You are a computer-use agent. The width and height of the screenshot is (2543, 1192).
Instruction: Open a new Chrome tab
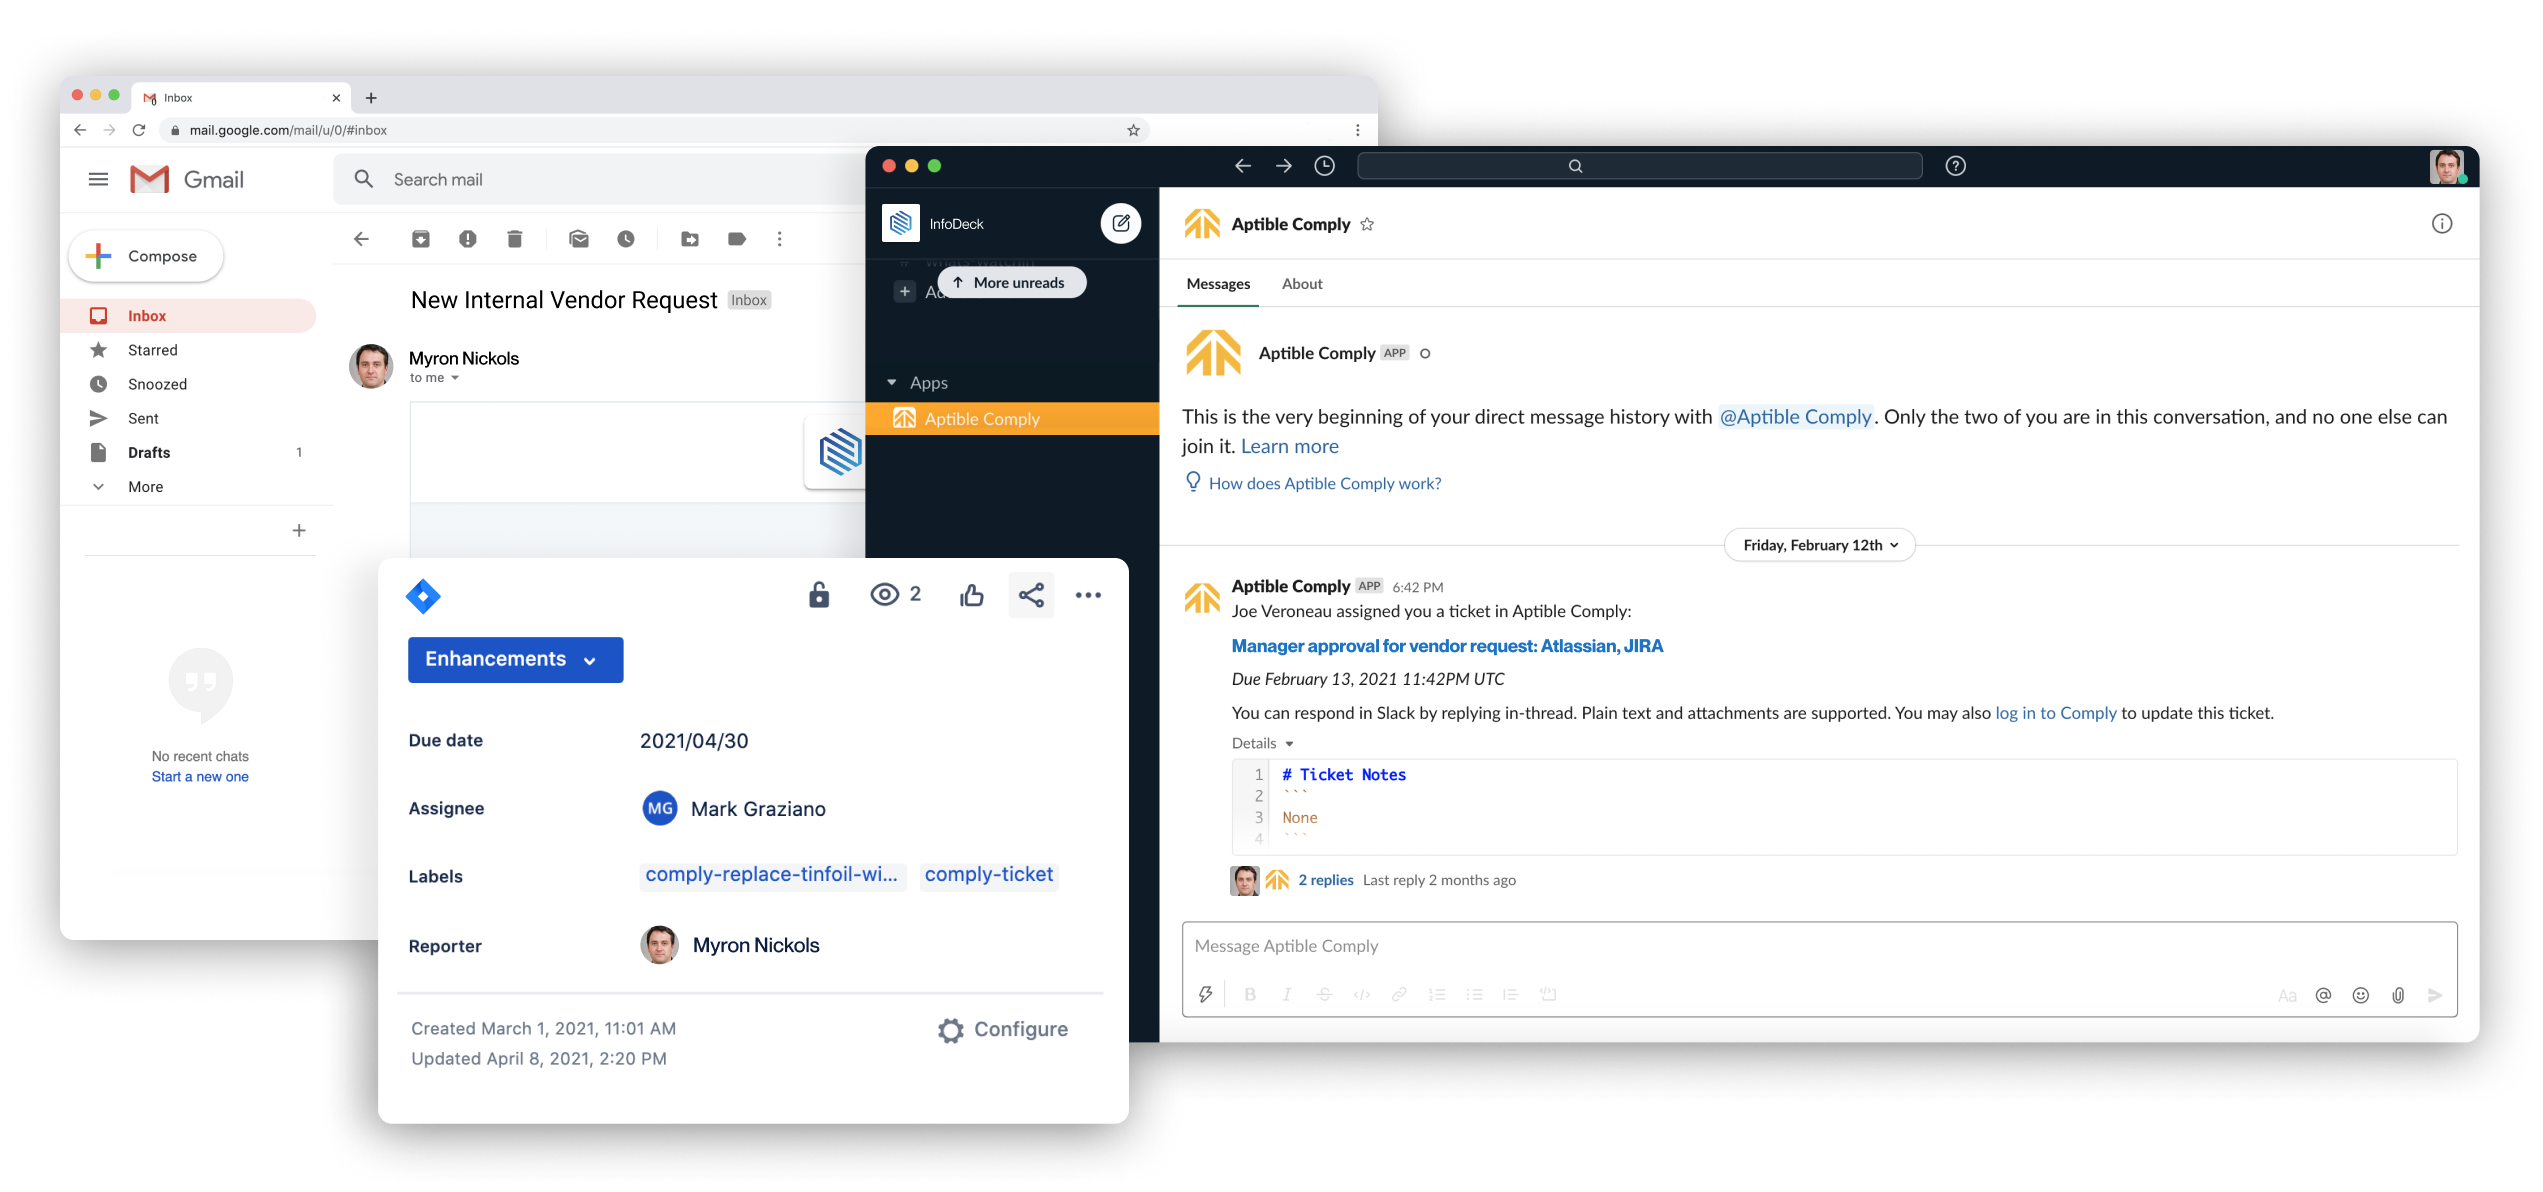coord(371,98)
